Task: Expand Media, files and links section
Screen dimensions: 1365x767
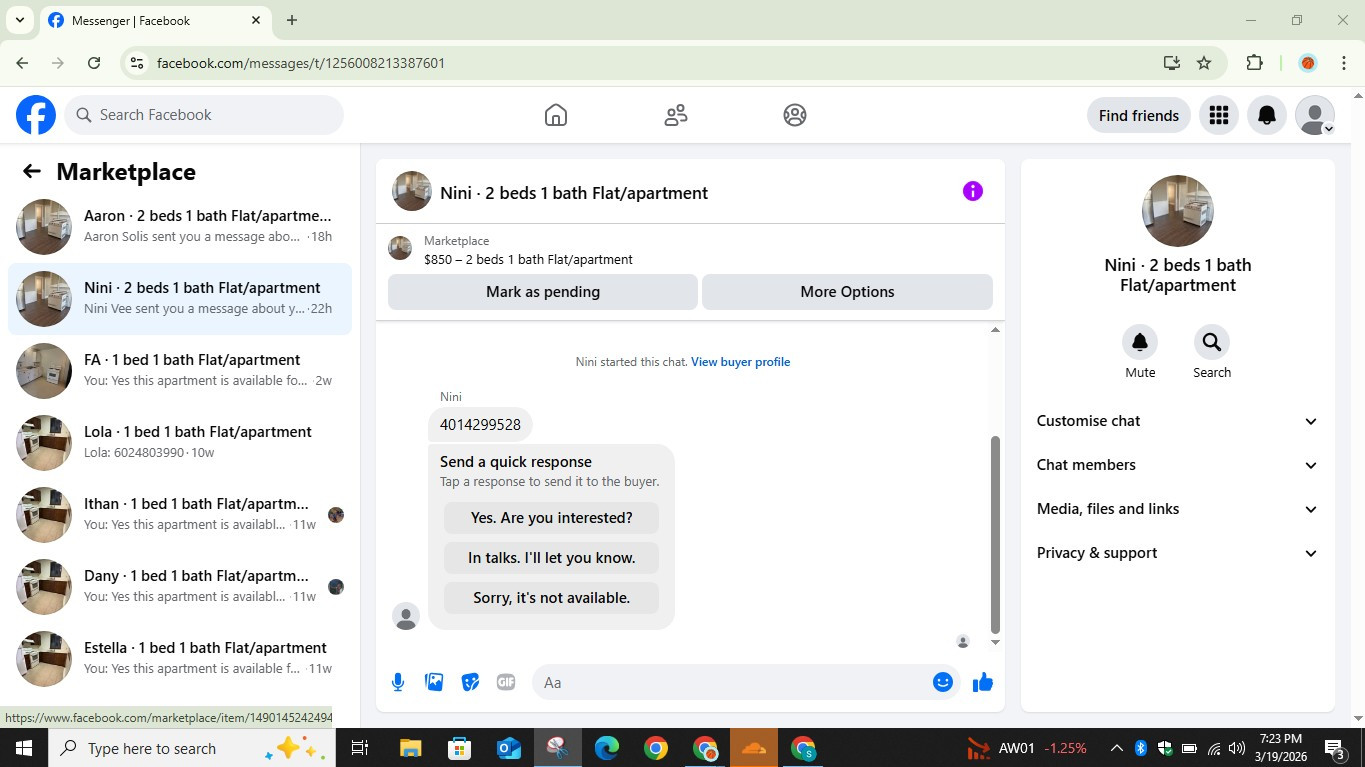Action: pyautogui.click(x=1178, y=509)
